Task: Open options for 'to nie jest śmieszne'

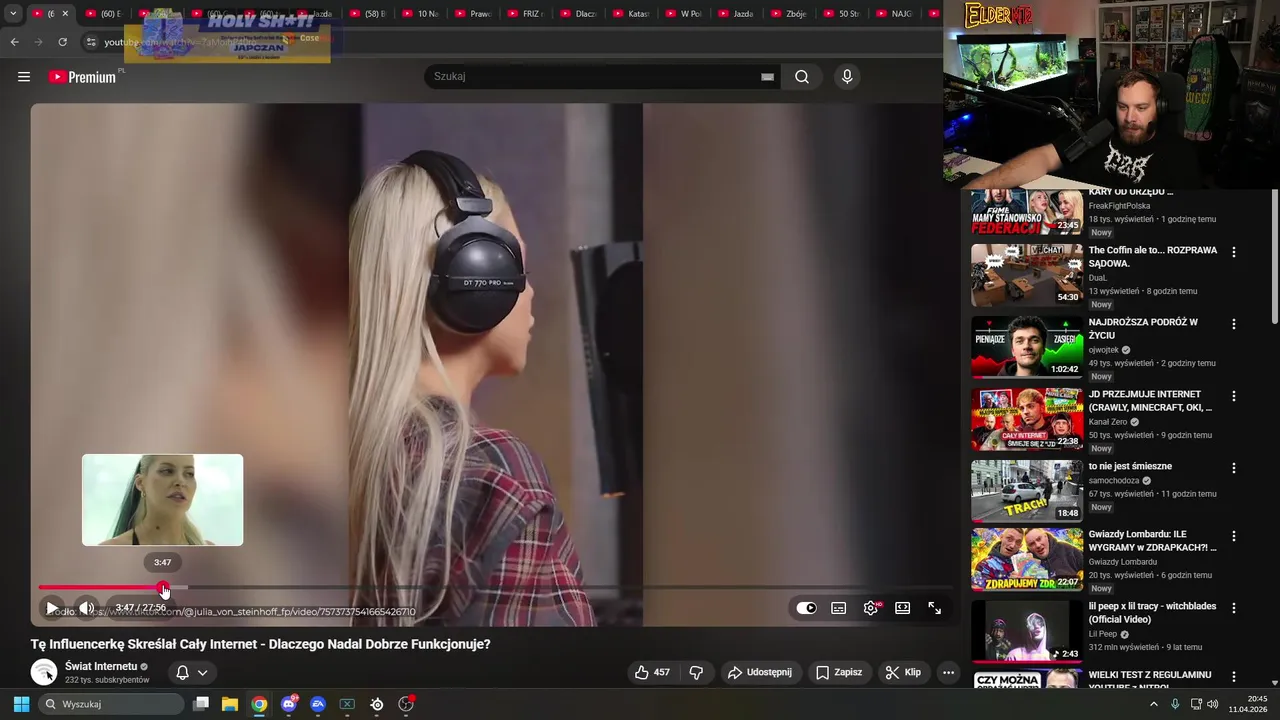Action: click(1233, 469)
